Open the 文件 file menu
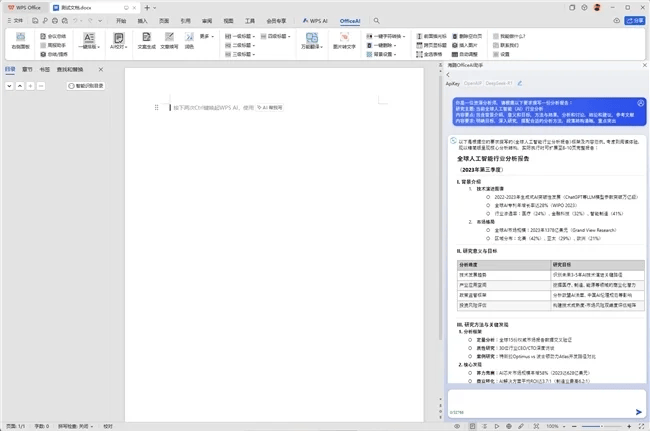This screenshot has width=650, height=431. 15,21
